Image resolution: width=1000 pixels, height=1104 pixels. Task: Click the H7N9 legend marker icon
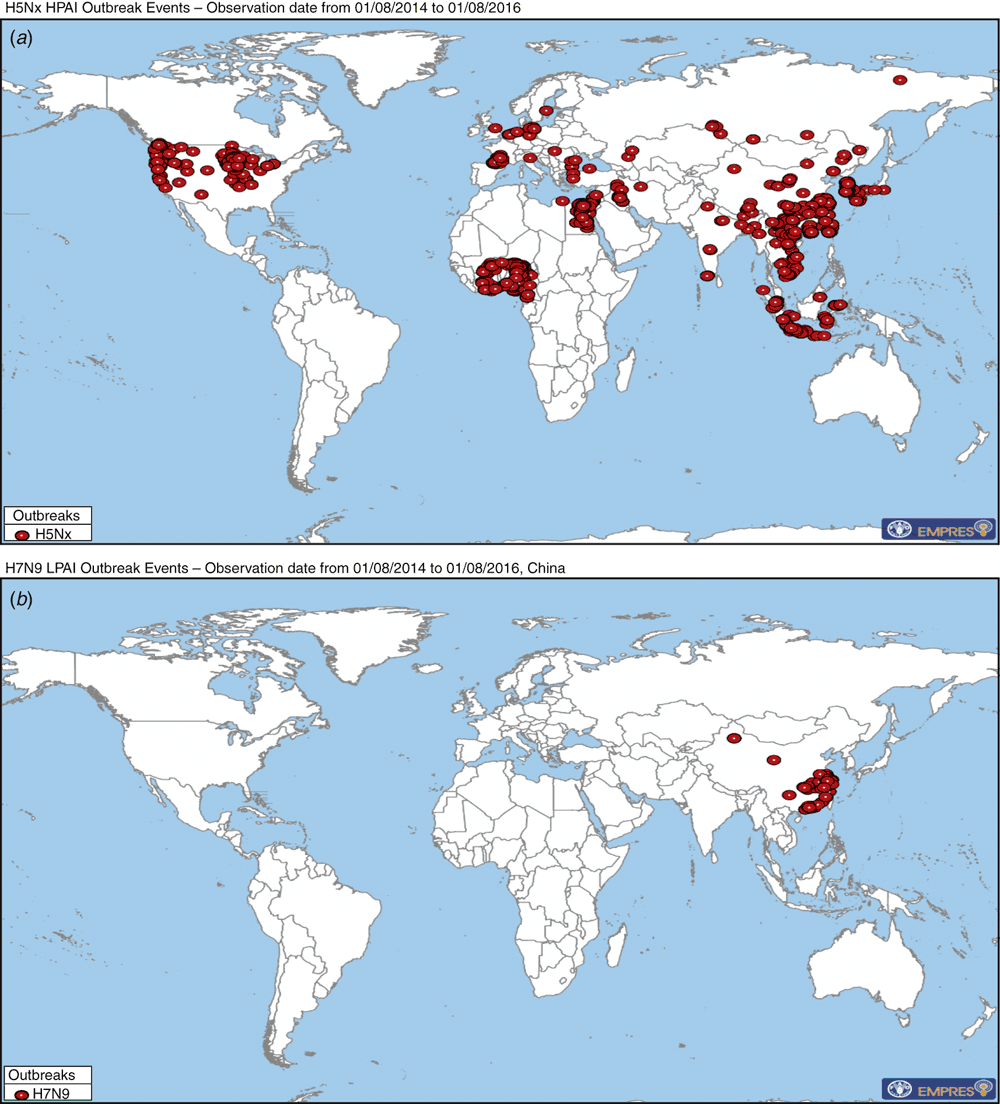[x=22, y=1095]
